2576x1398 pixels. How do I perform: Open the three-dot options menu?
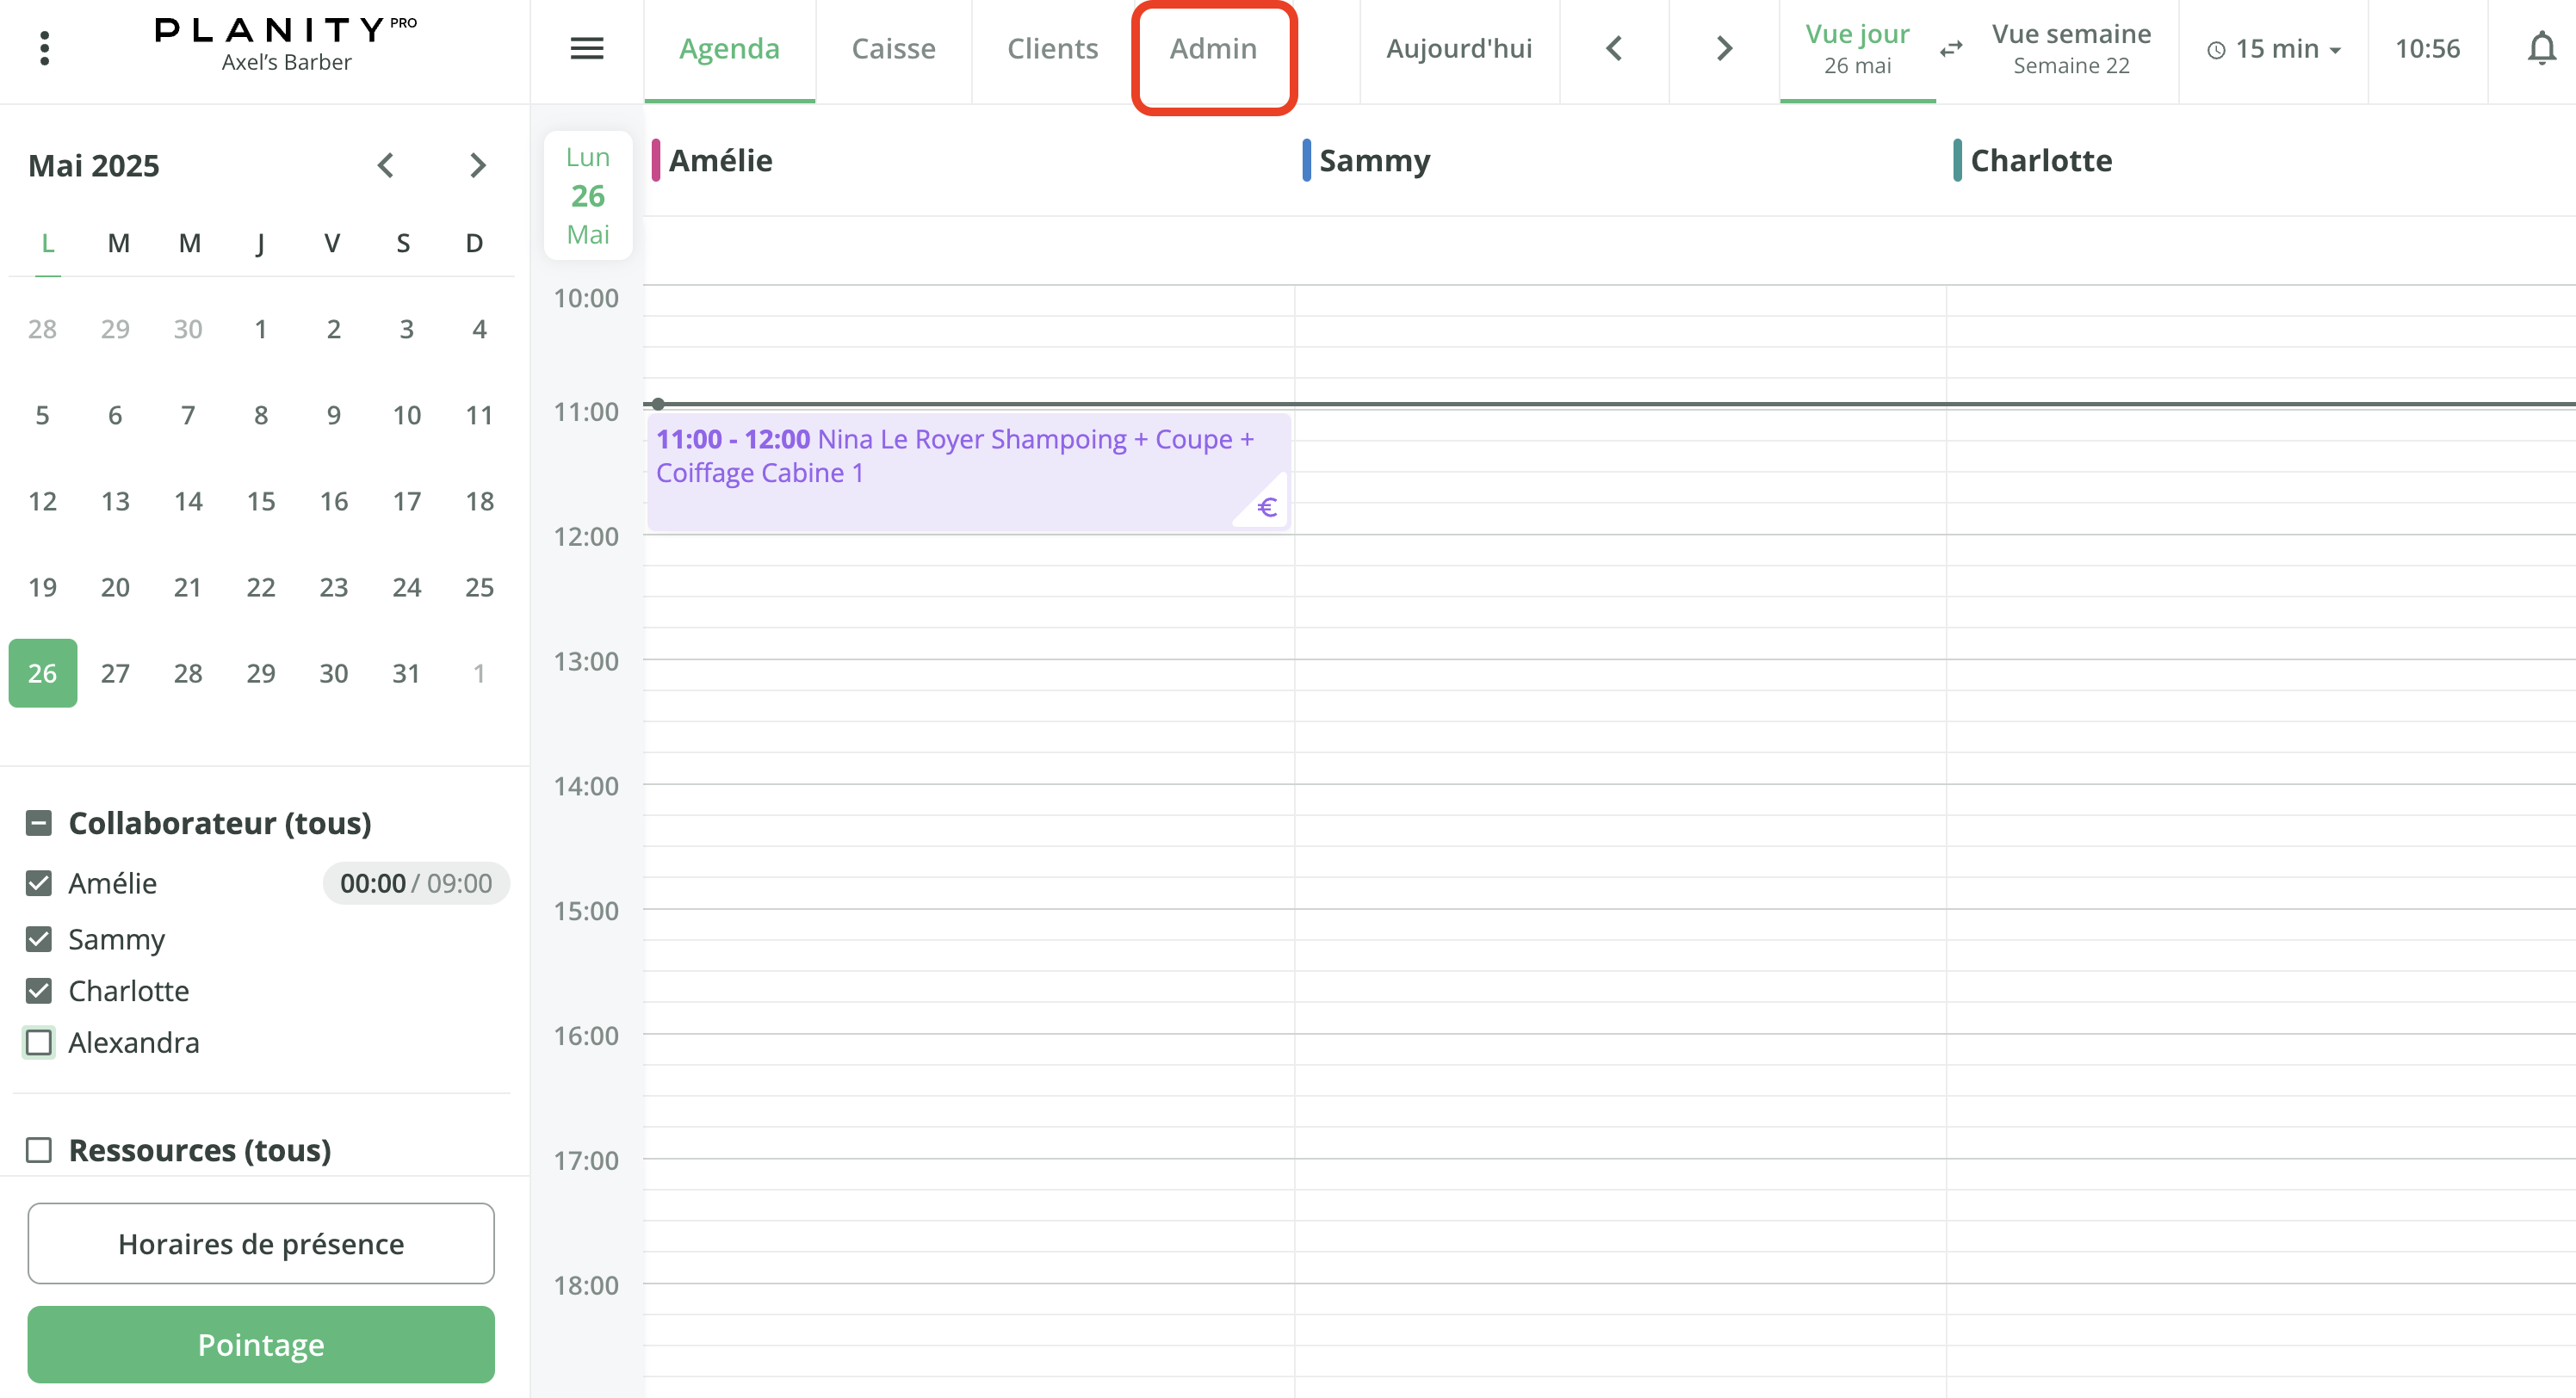44,48
